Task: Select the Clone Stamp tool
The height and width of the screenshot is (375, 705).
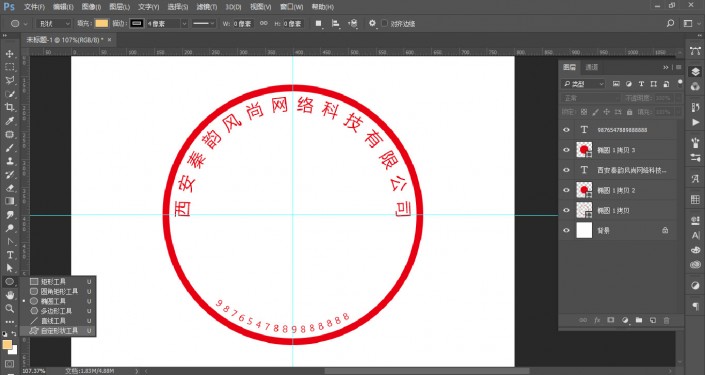Action: point(9,161)
